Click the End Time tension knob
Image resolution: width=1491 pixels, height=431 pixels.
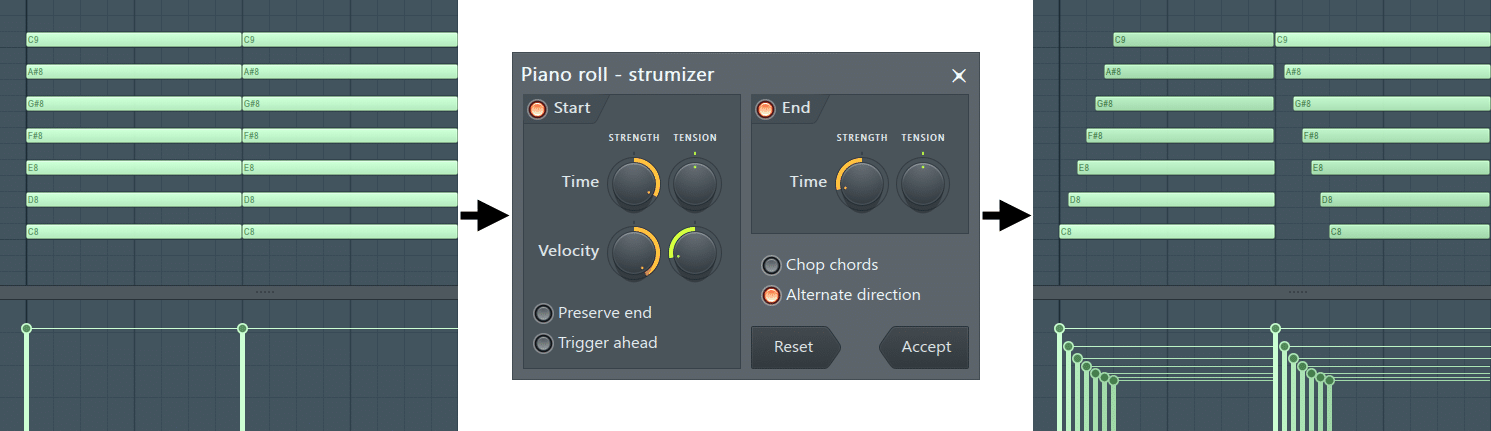click(x=922, y=182)
